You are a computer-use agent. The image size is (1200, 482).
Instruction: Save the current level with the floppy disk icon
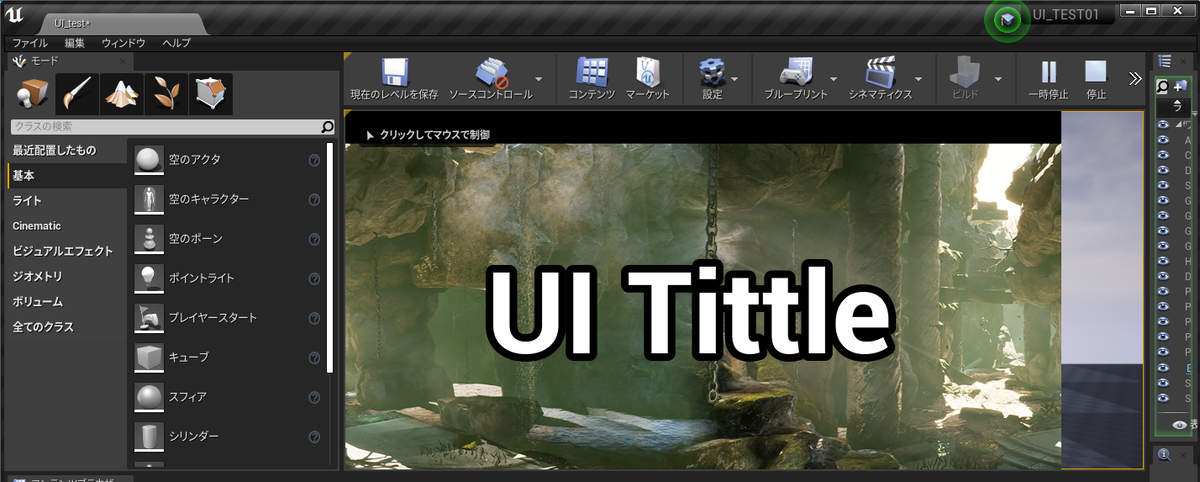(394, 72)
